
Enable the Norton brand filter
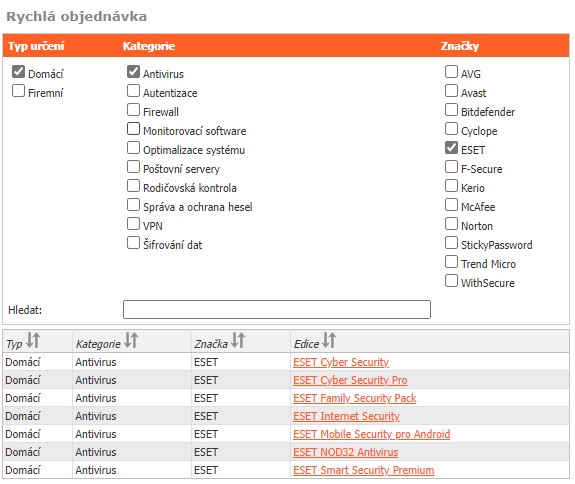451,224
